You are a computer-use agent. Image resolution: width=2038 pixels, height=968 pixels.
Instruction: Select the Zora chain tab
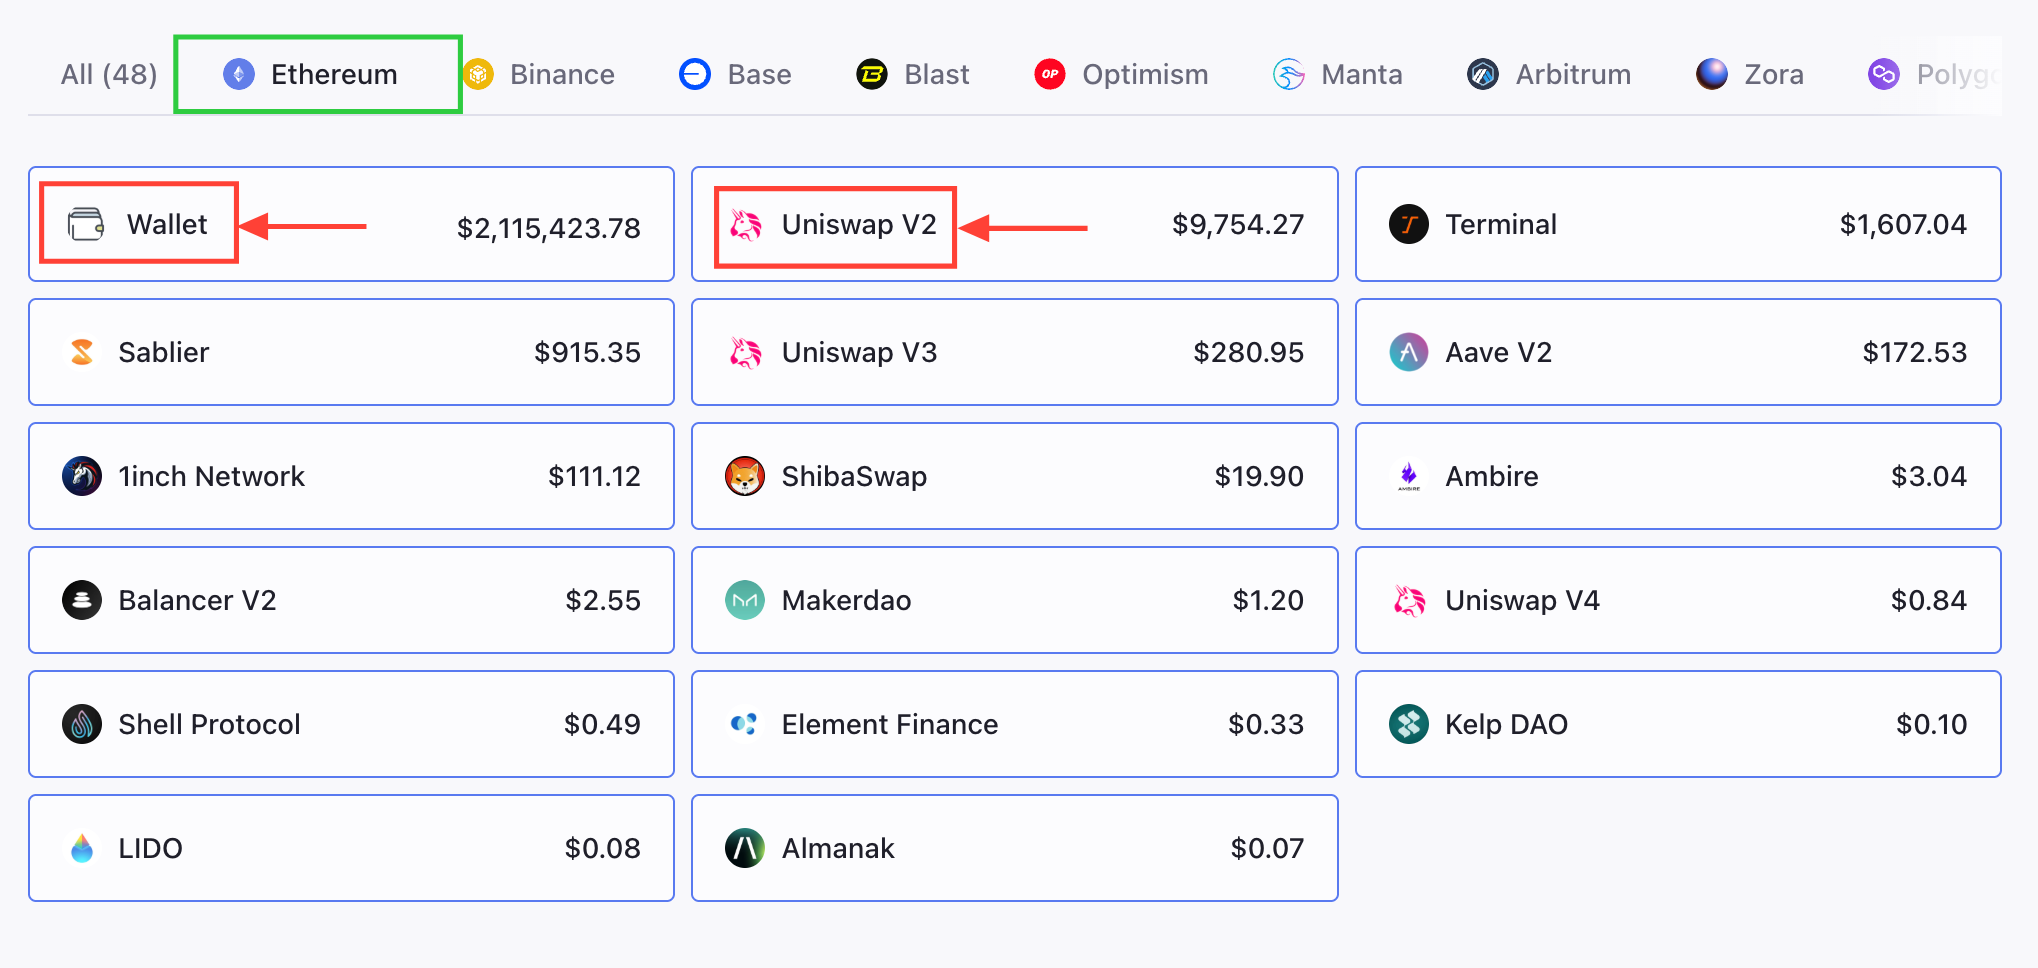(1750, 73)
